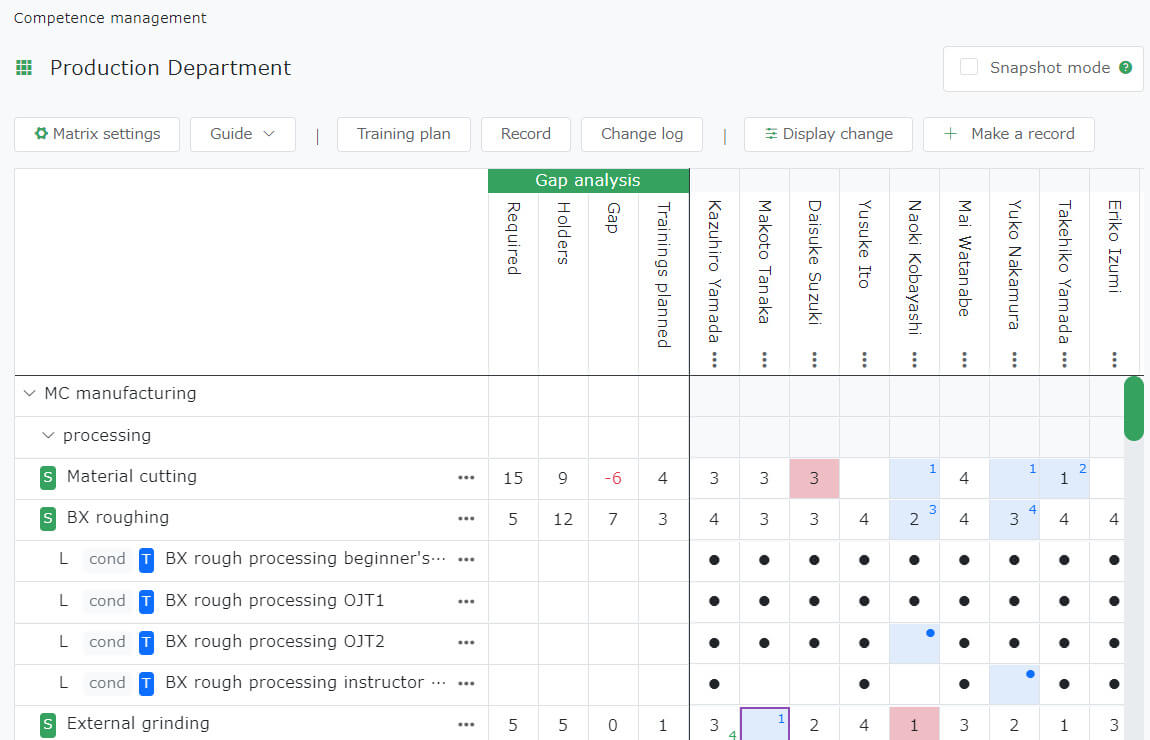Open the Training plan view

coord(403,134)
